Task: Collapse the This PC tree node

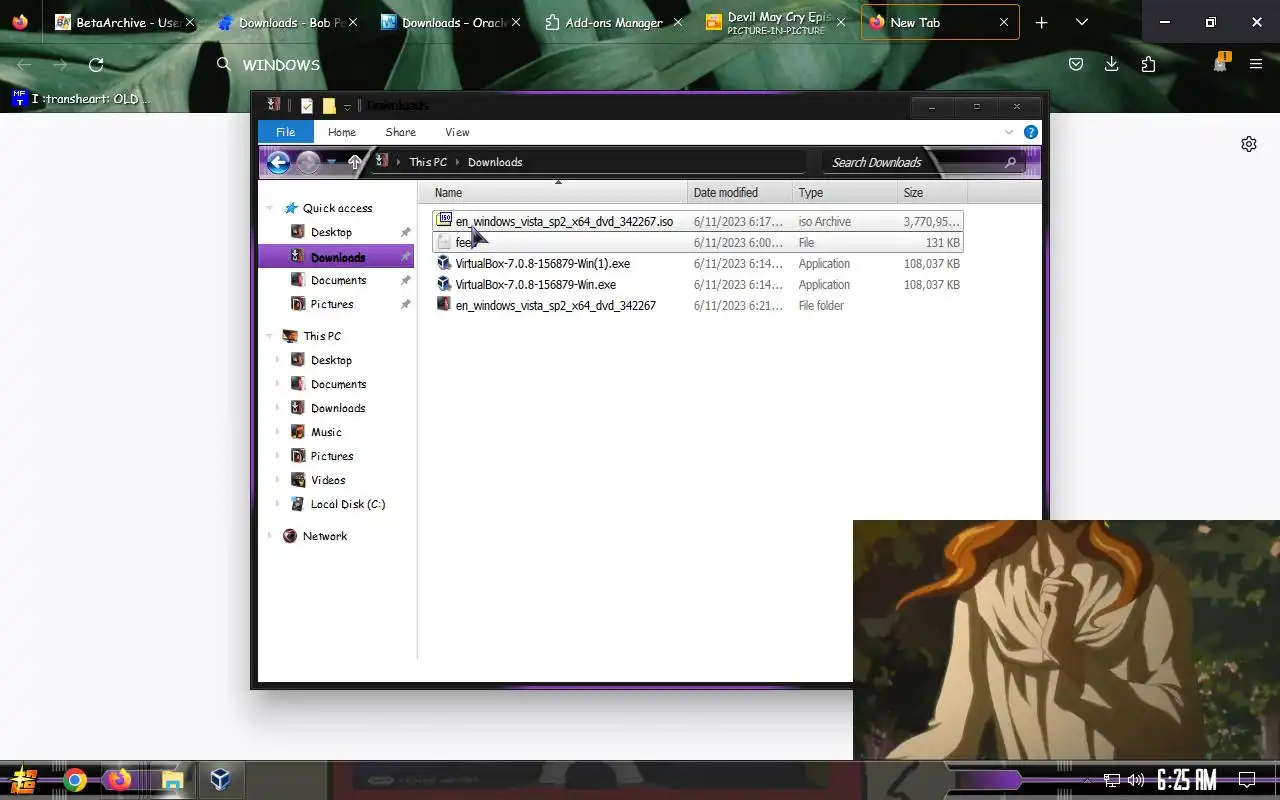Action: [x=270, y=336]
